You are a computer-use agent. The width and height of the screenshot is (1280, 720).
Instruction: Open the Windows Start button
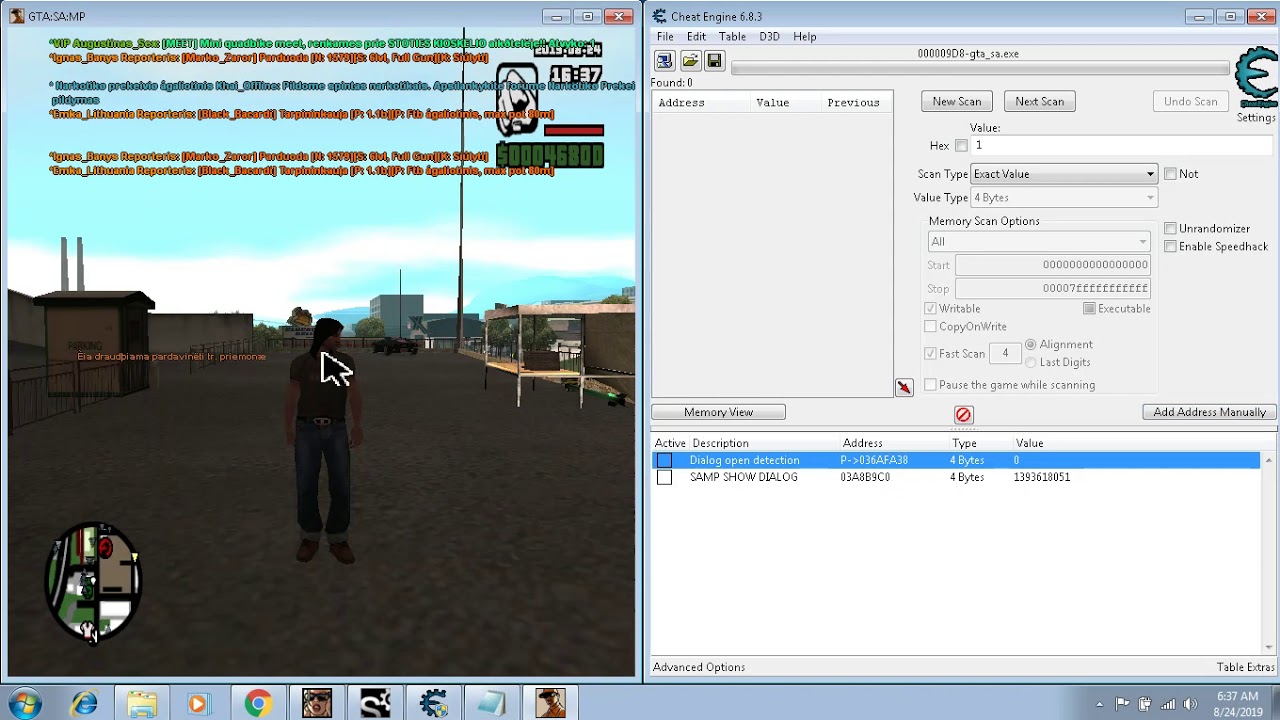(24, 704)
